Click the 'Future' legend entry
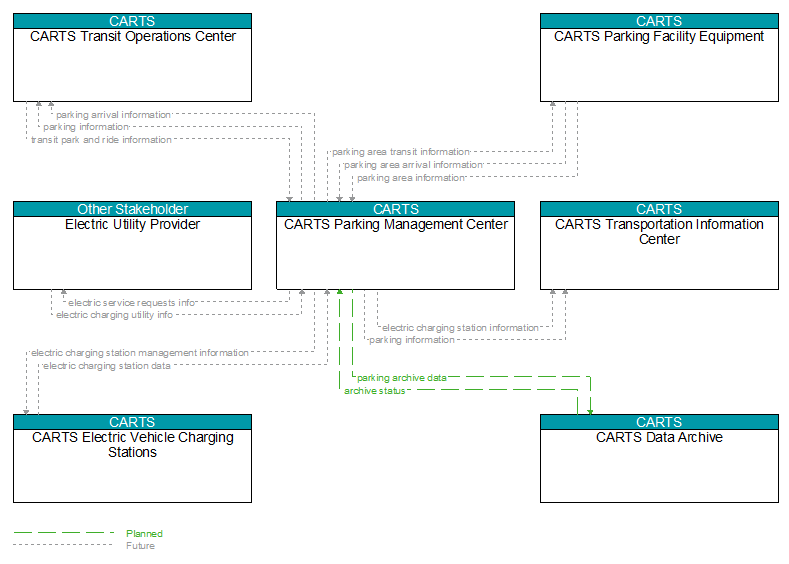 [x=140, y=546]
